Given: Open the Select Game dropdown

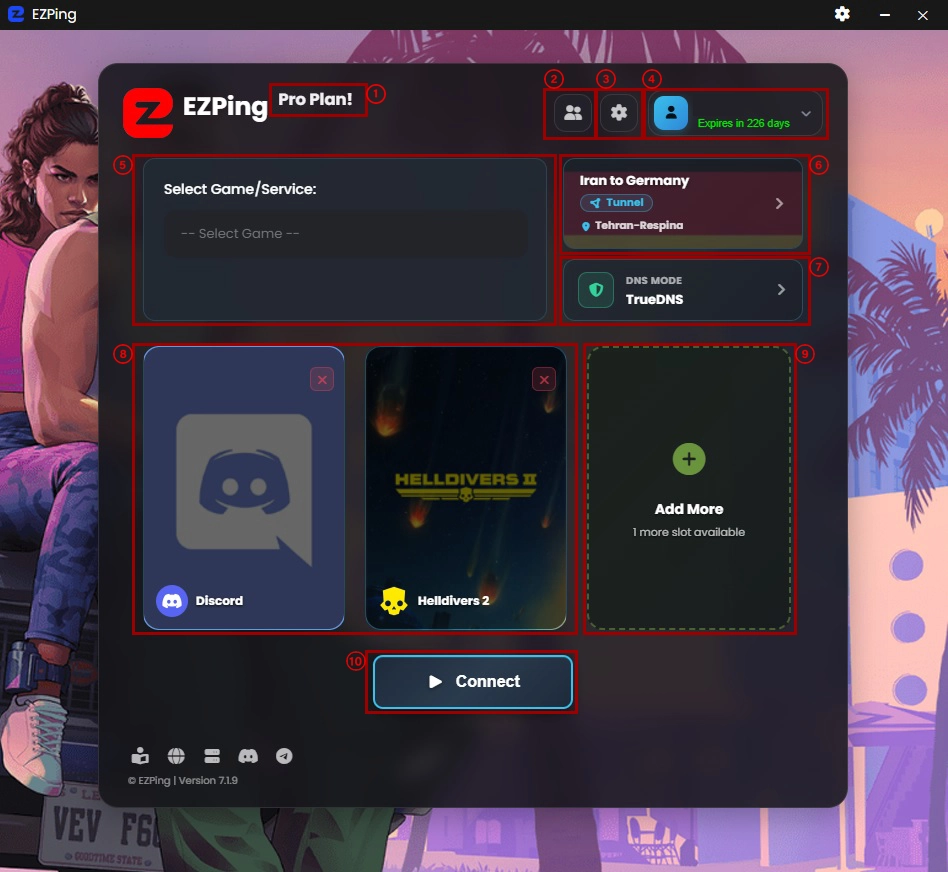Looking at the screenshot, I should coord(345,233).
